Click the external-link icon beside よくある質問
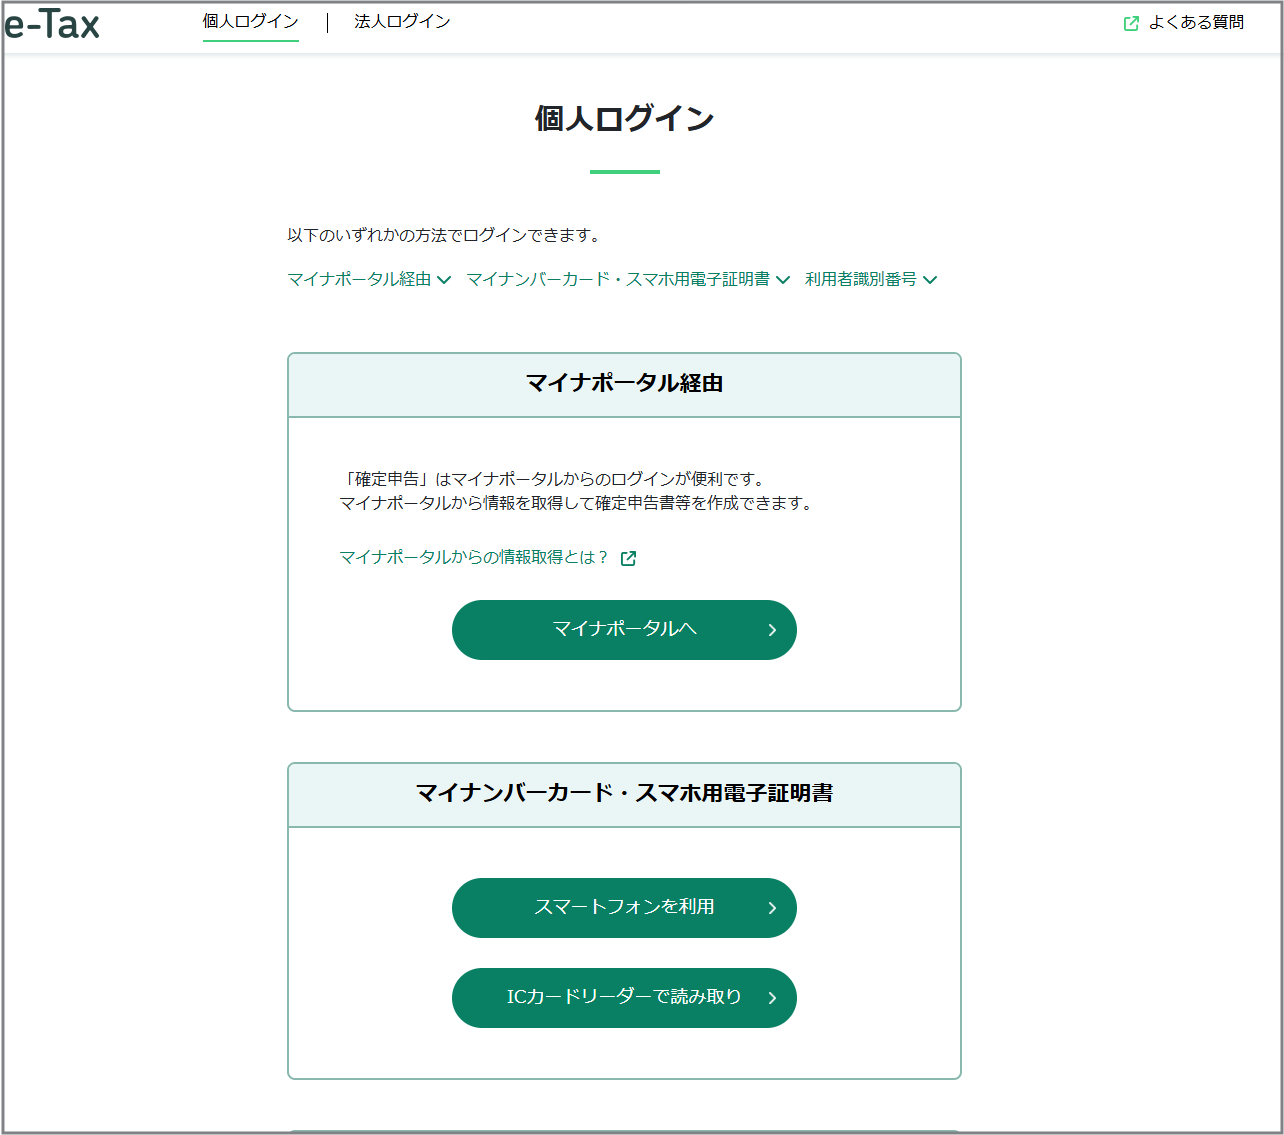Image resolution: width=1284 pixels, height=1135 pixels. coord(1131,21)
